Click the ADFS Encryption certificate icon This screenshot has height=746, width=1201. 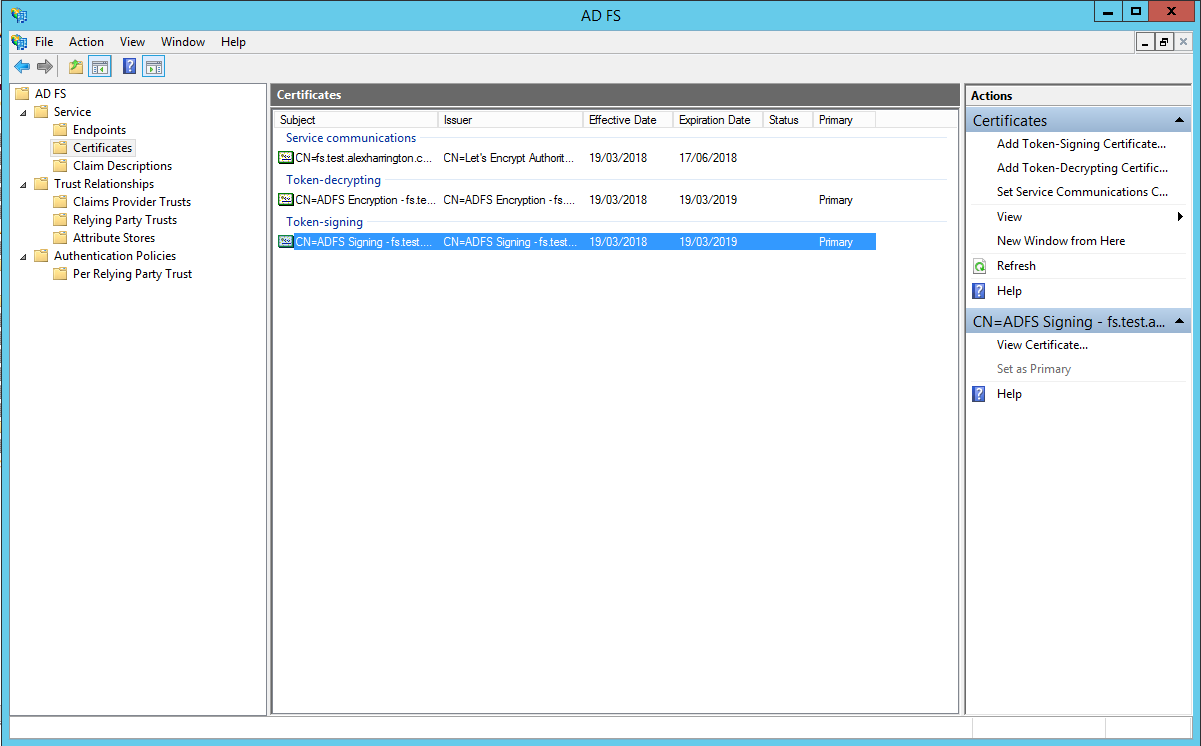point(286,200)
